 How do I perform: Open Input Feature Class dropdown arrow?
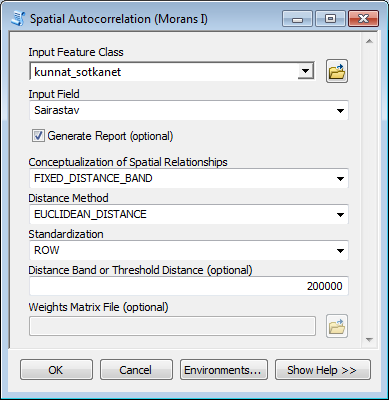[x=305, y=71]
